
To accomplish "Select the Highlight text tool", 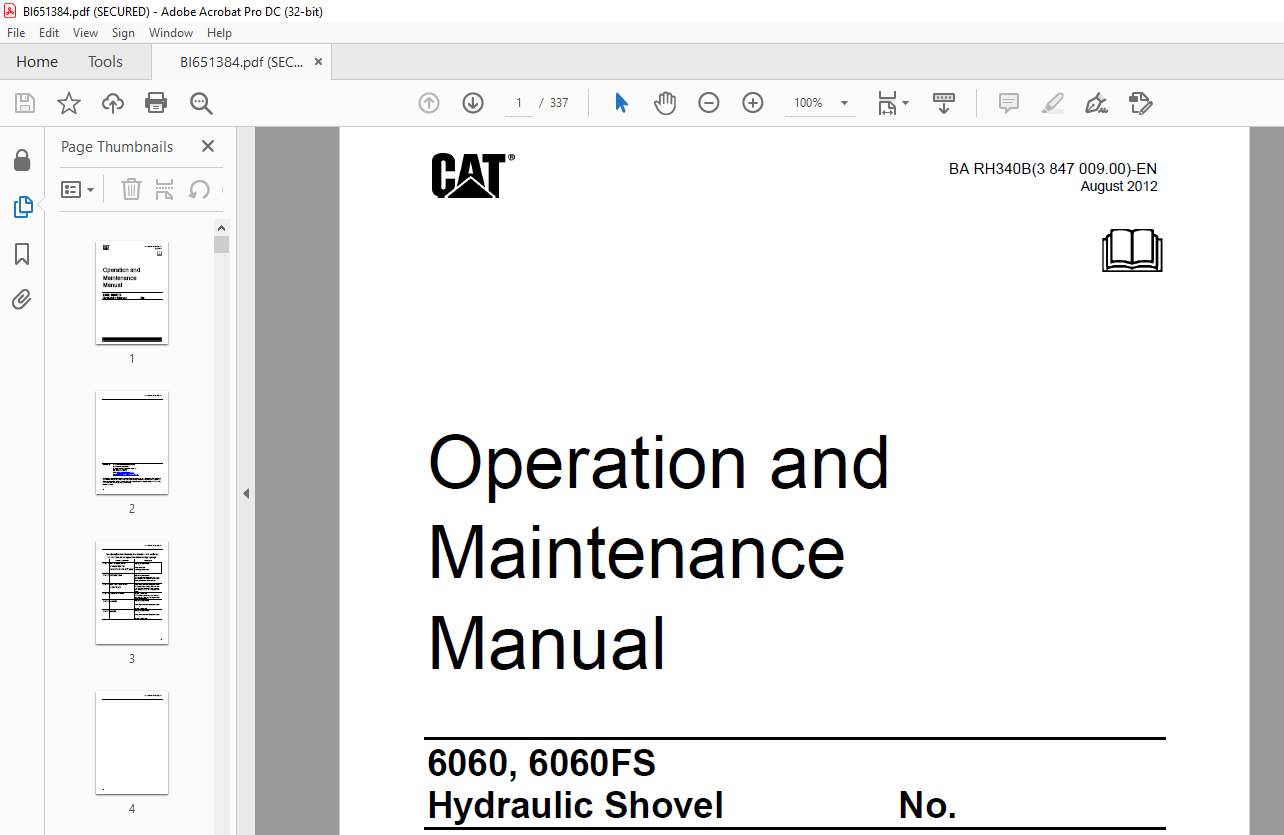I will pyautogui.click(x=1052, y=103).
